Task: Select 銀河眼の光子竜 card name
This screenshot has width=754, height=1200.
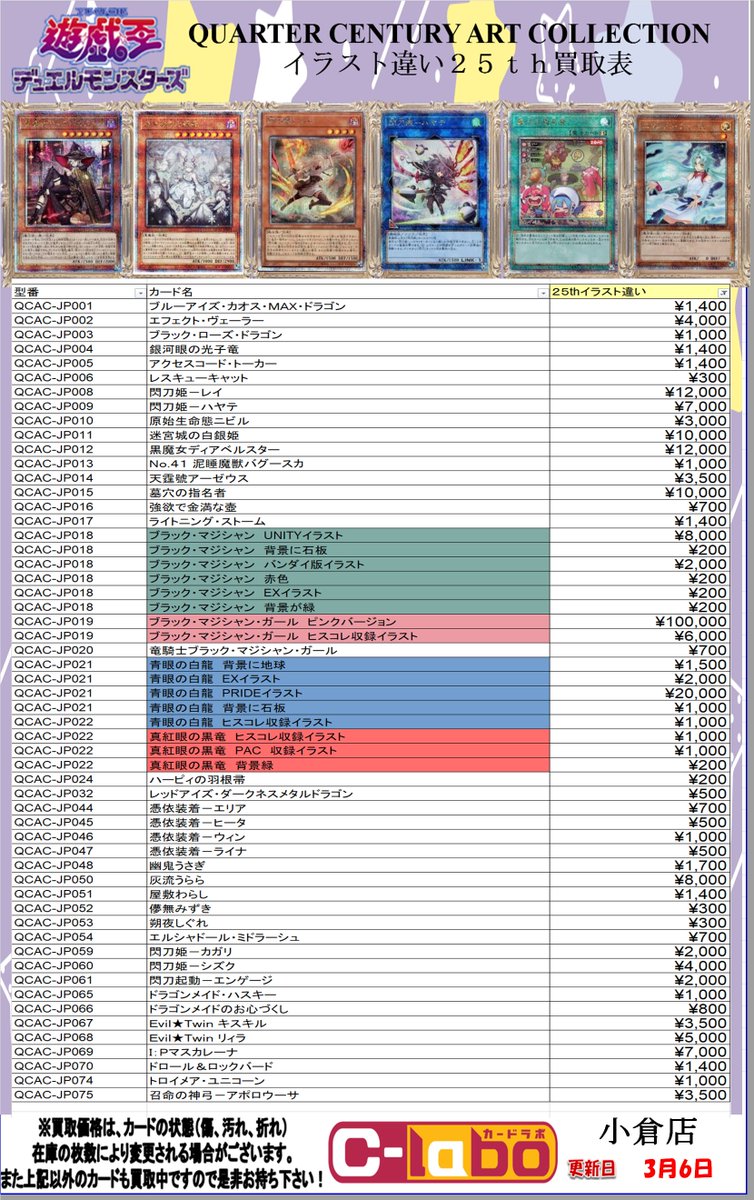Action: tap(194, 349)
